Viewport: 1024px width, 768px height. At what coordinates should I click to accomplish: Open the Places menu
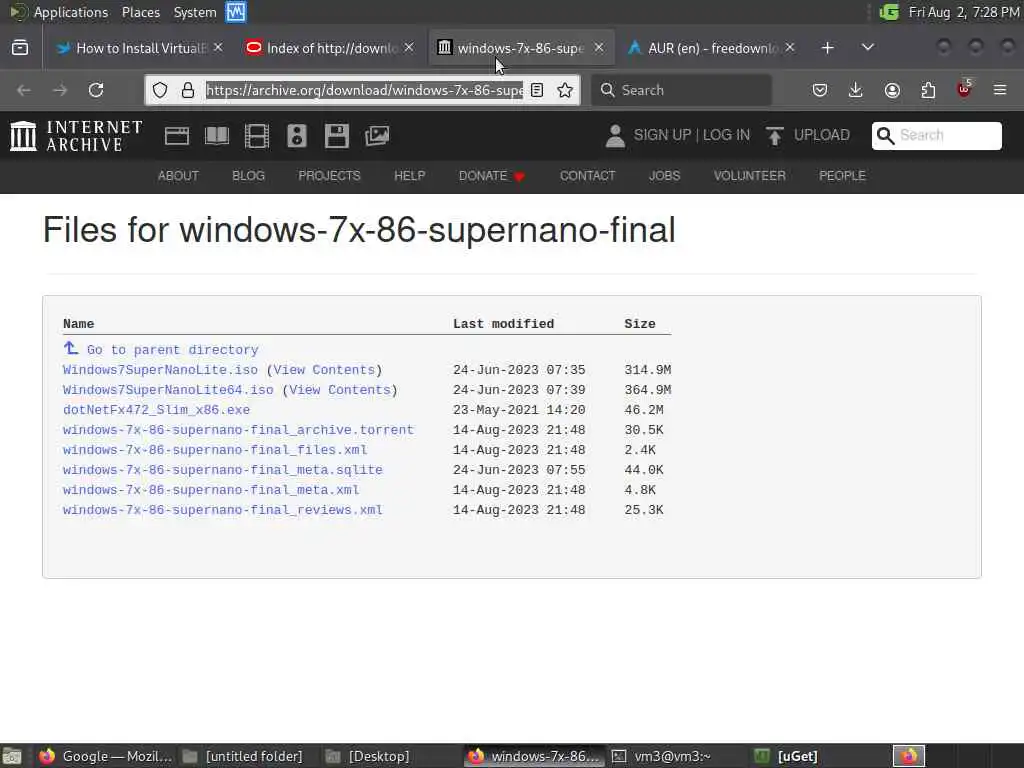click(140, 12)
